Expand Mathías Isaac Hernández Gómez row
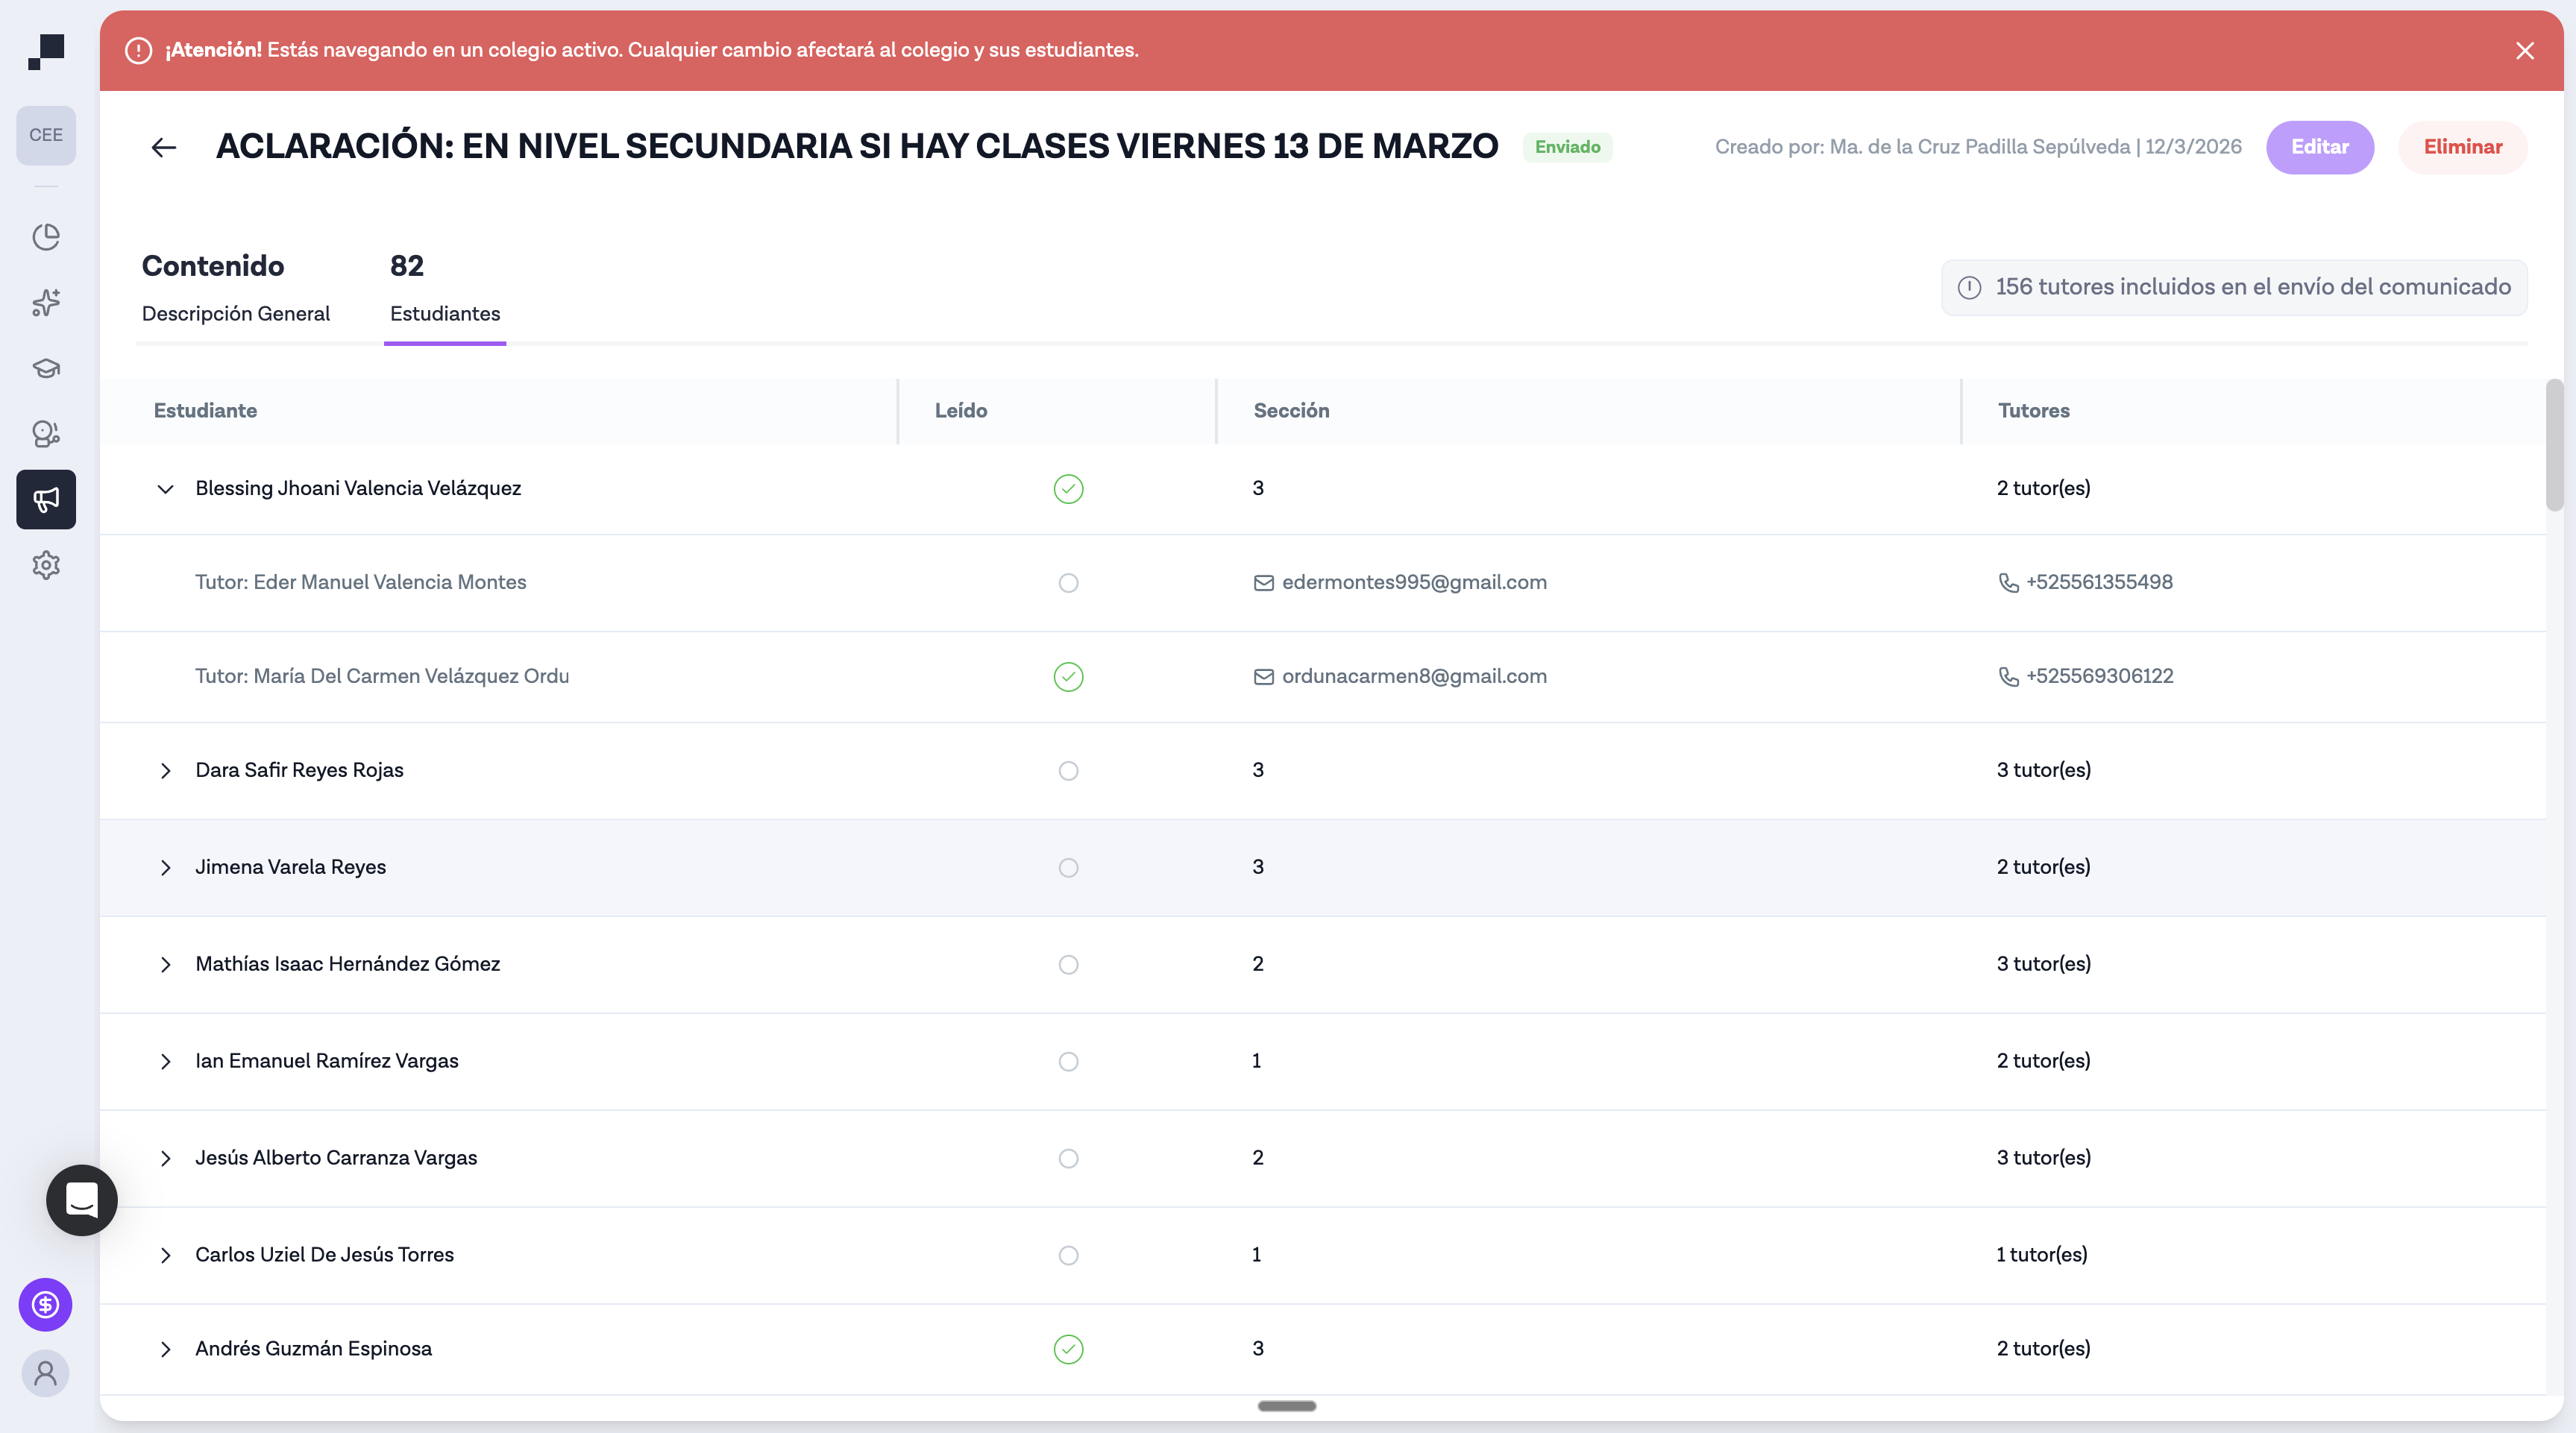This screenshot has height=1433, width=2576. pyautogui.click(x=166, y=965)
